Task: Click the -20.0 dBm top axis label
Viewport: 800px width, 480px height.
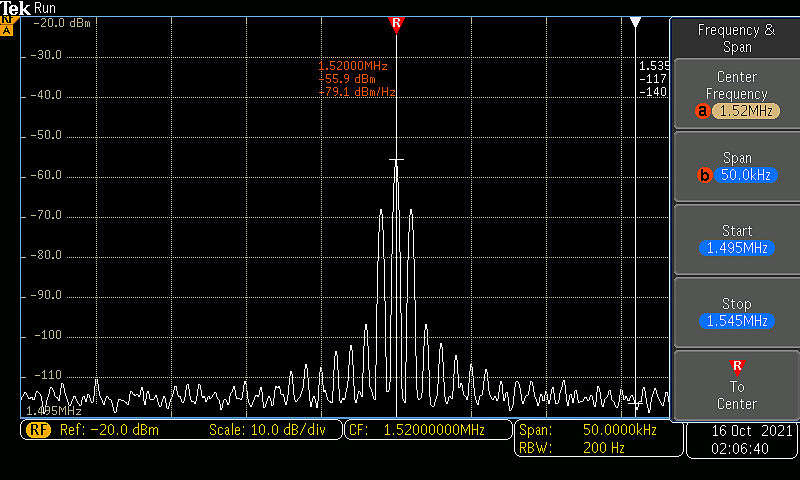Action: 62,23
